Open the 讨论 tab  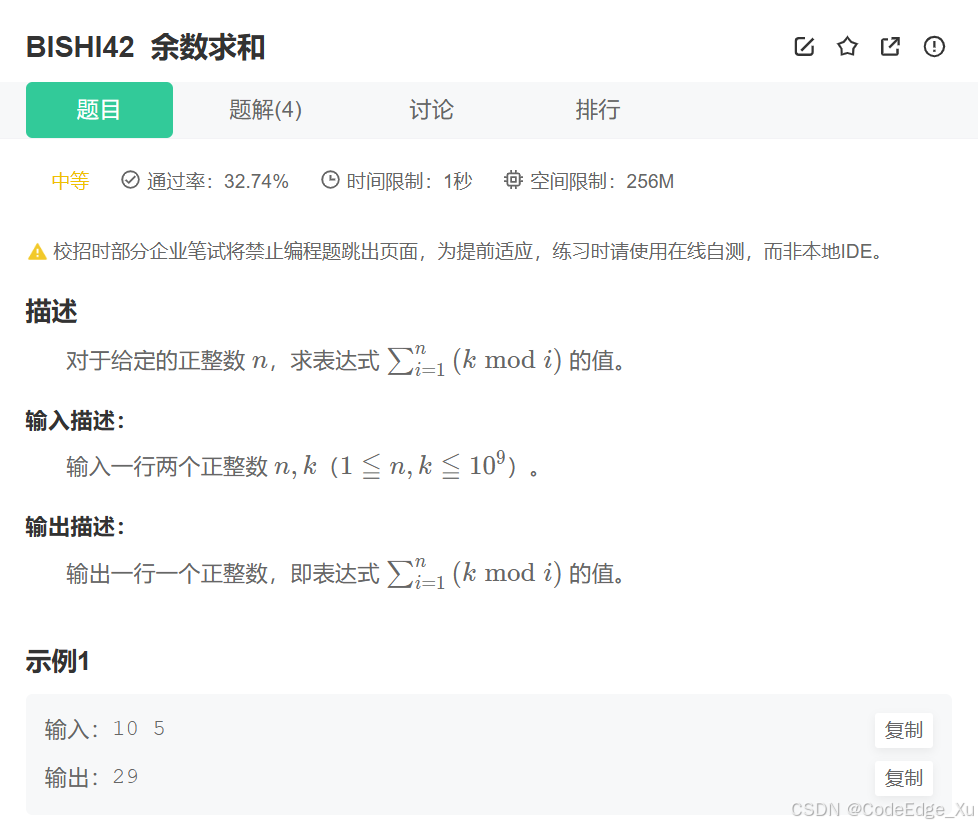click(431, 110)
